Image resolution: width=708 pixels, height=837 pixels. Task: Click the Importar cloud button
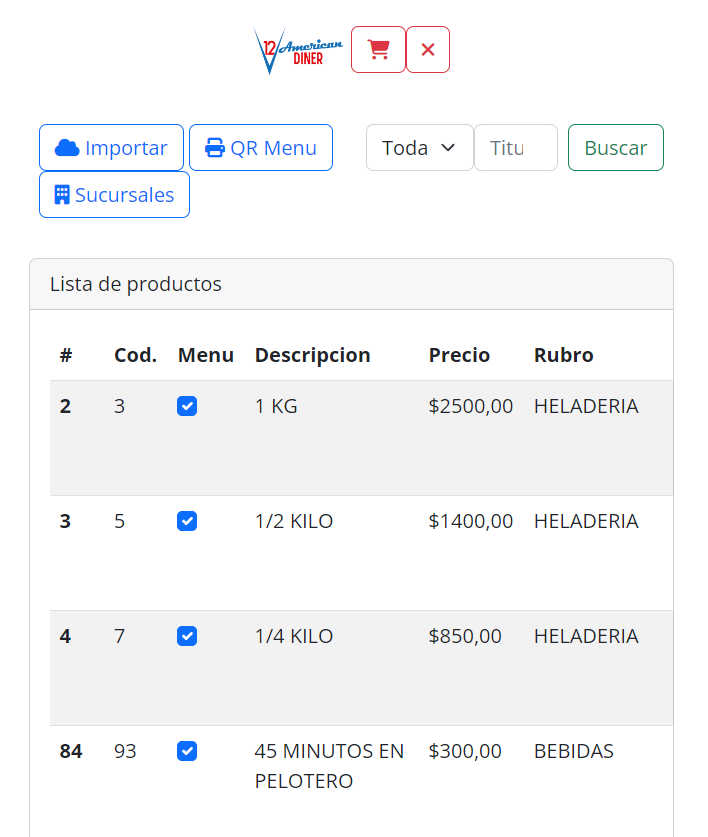click(x=111, y=148)
